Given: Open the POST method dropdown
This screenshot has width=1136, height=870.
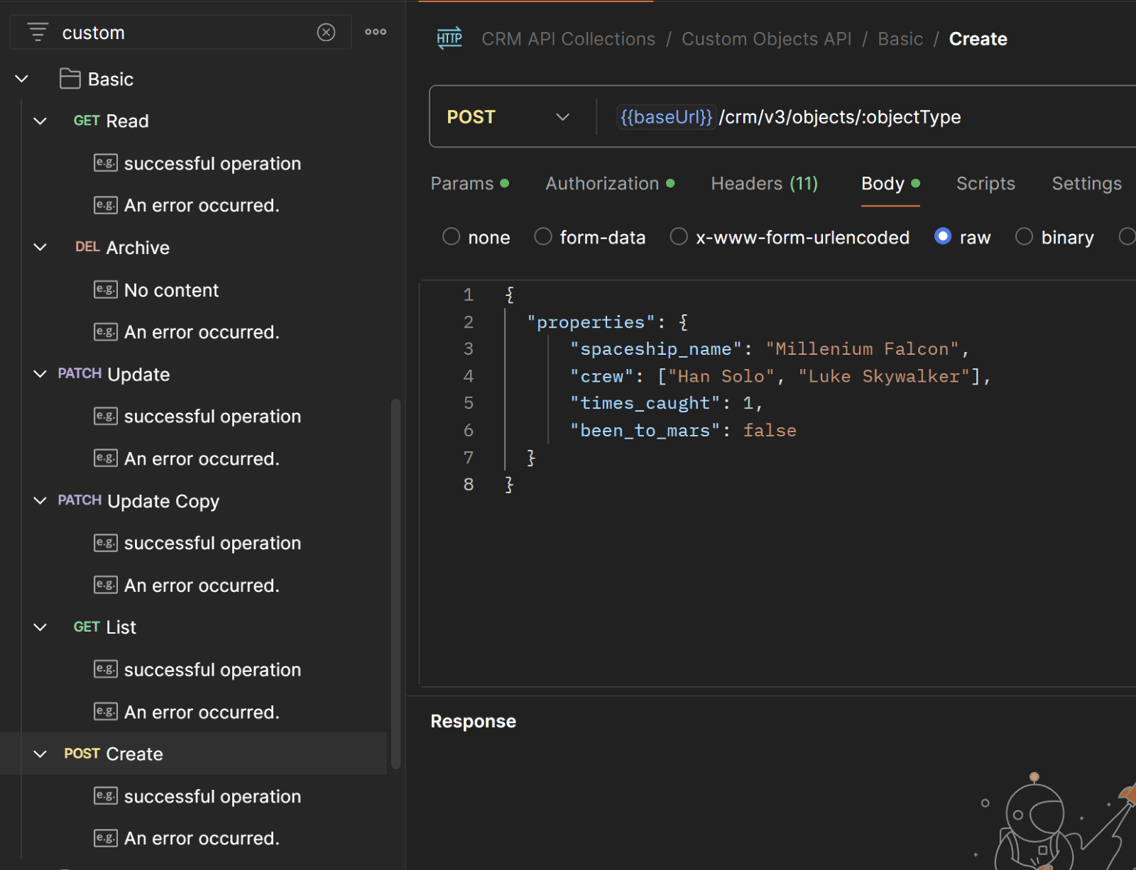Looking at the screenshot, I should [x=562, y=116].
